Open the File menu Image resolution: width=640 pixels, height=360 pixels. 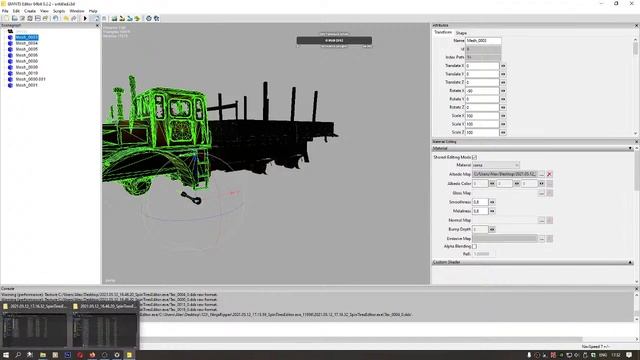coord(5,11)
